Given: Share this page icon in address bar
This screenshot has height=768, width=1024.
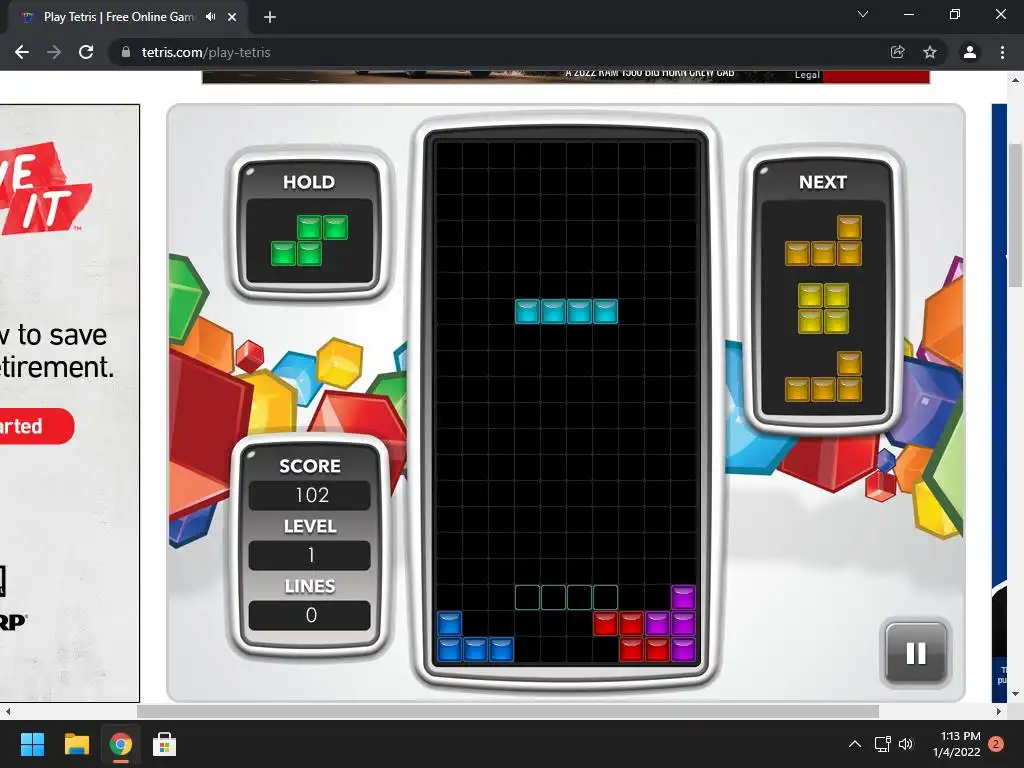Looking at the screenshot, I should 897,52.
